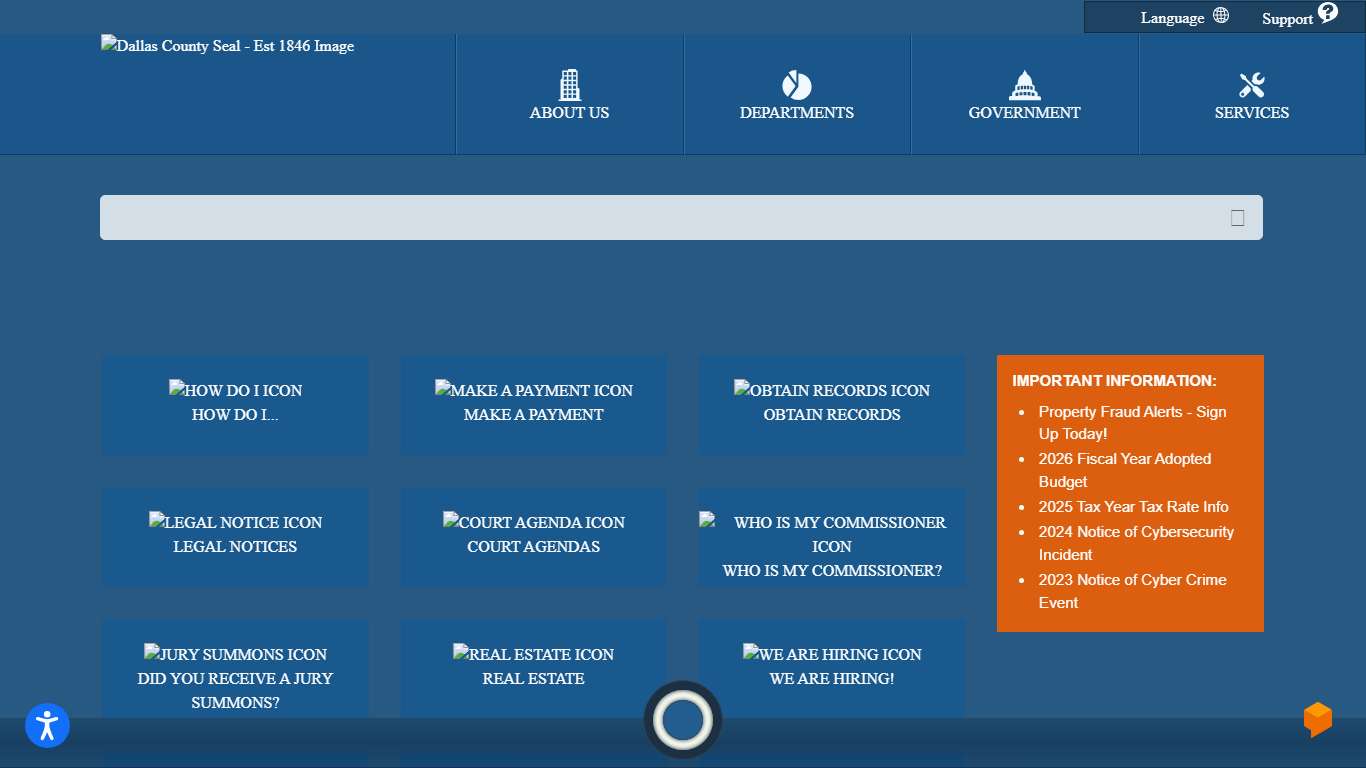1366x768 pixels.
Task: Open 2025 Tax Year Tax Rate Info
Action: [1133, 507]
